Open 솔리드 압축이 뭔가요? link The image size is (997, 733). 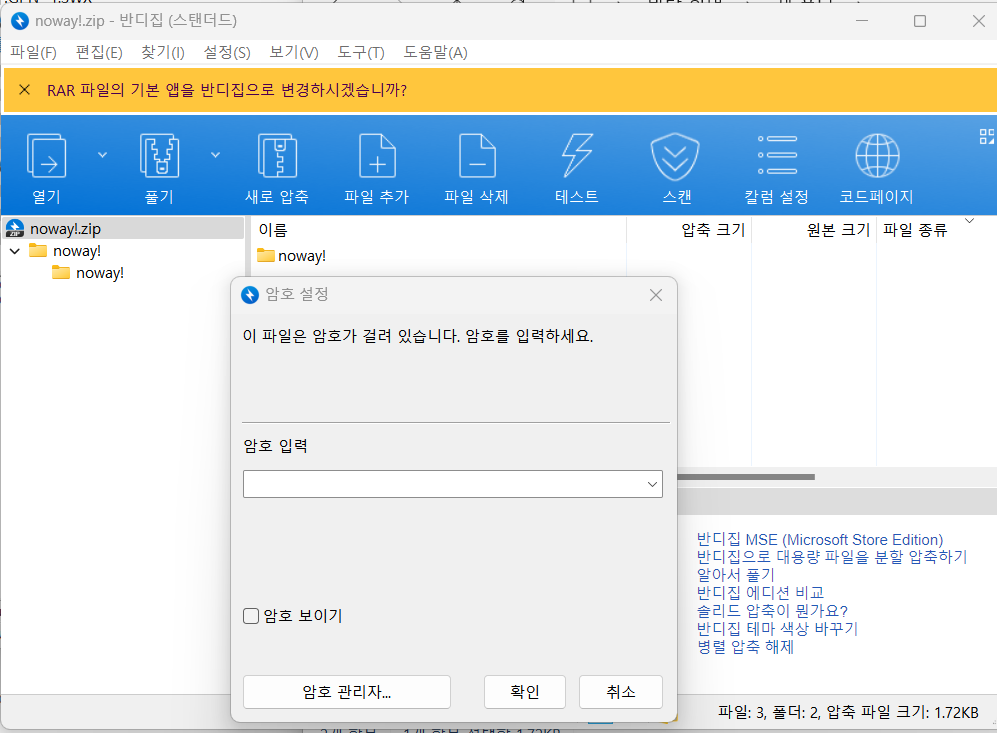(x=773, y=611)
